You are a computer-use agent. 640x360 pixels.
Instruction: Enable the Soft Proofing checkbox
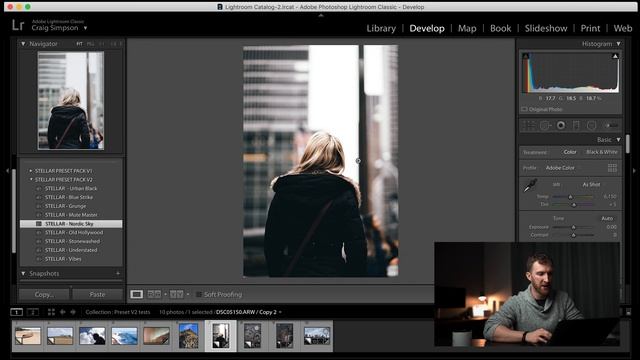coord(199,294)
